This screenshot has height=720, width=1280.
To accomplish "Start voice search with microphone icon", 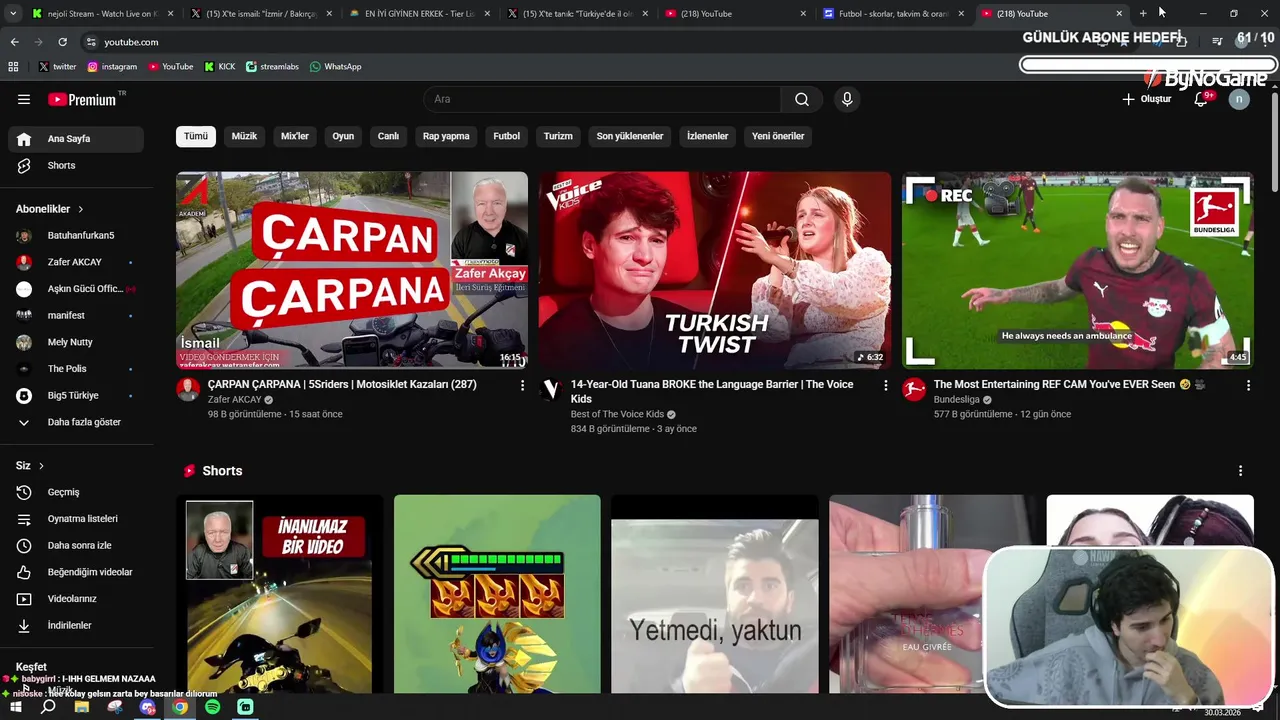I will click(x=847, y=99).
